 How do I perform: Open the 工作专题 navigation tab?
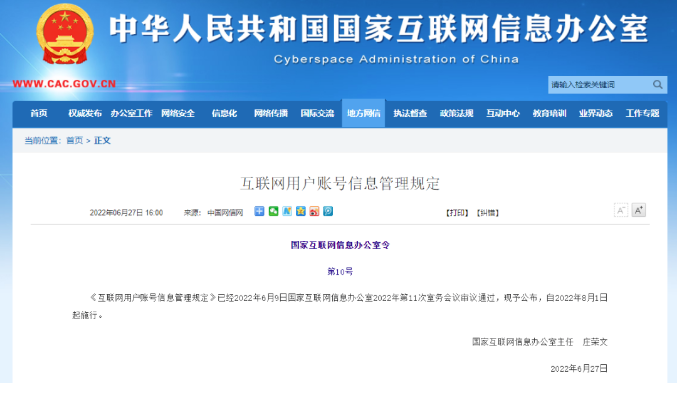point(642,114)
